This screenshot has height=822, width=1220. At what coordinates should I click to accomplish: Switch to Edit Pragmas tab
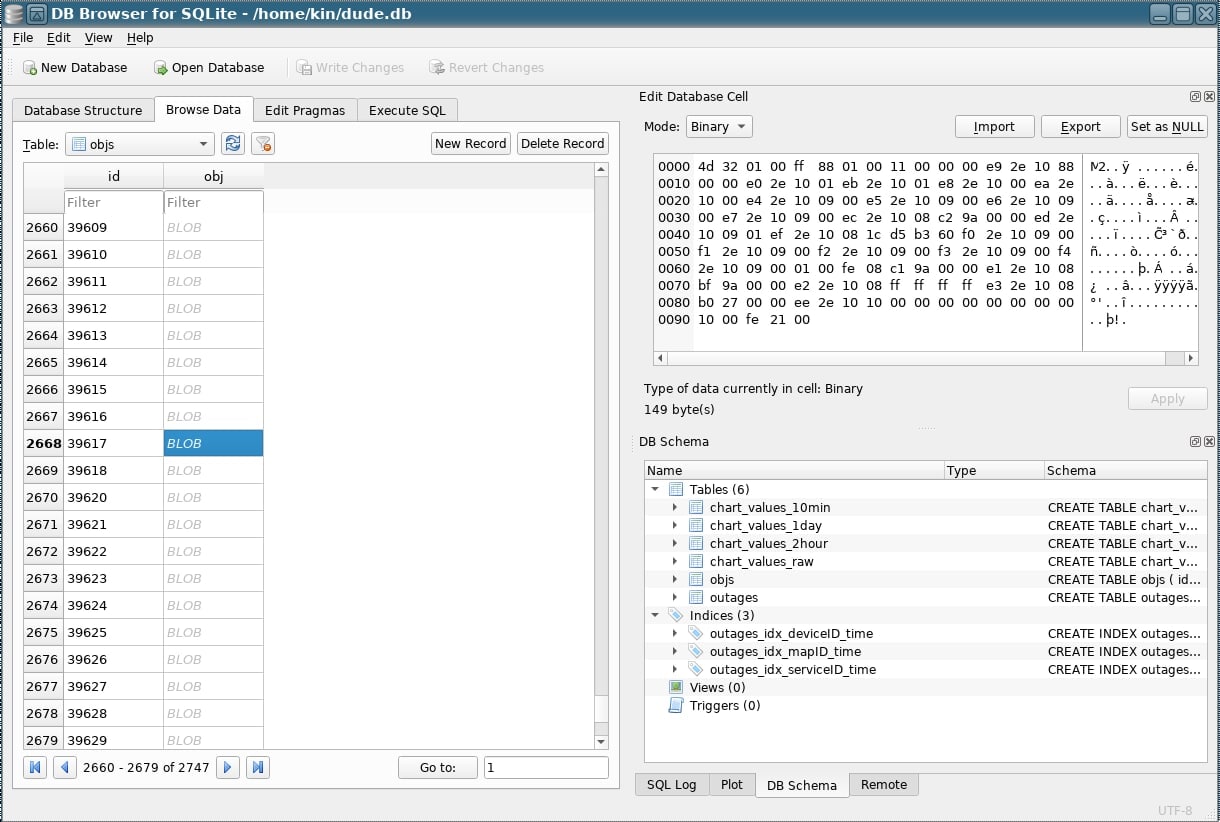click(305, 110)
